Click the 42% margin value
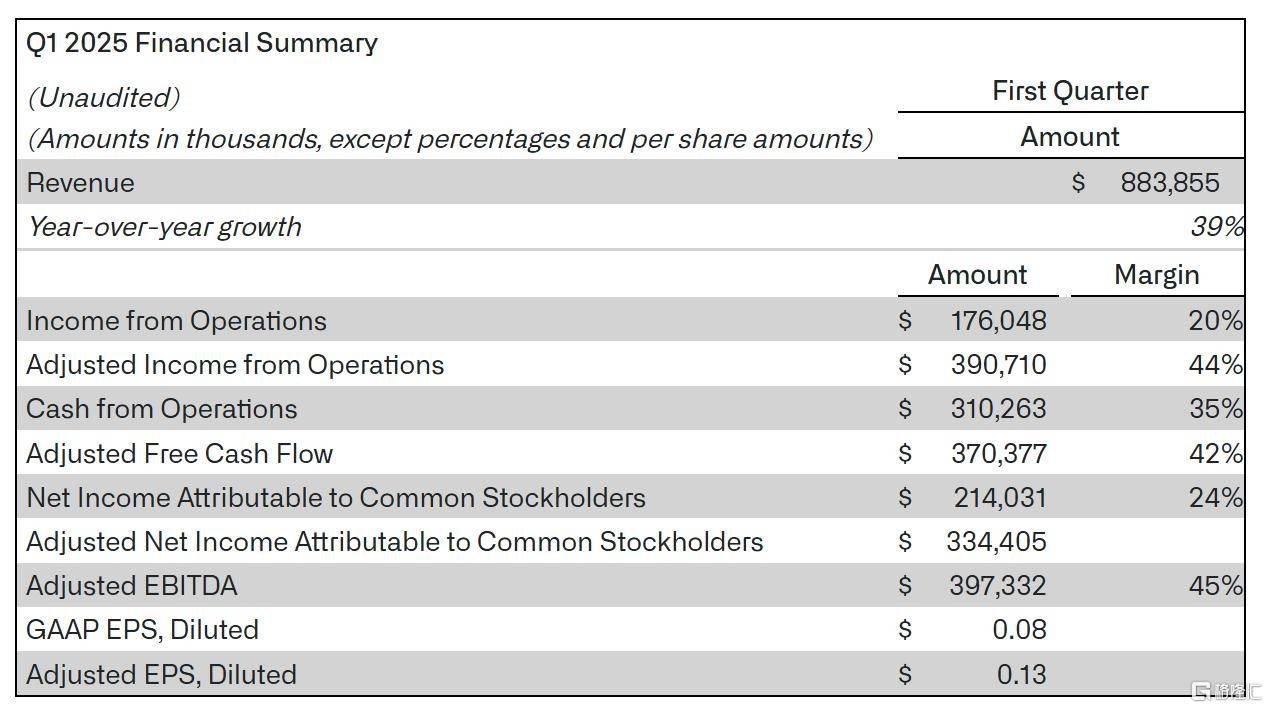This screenshot has width=1268, height=709. pos(1215,454)
